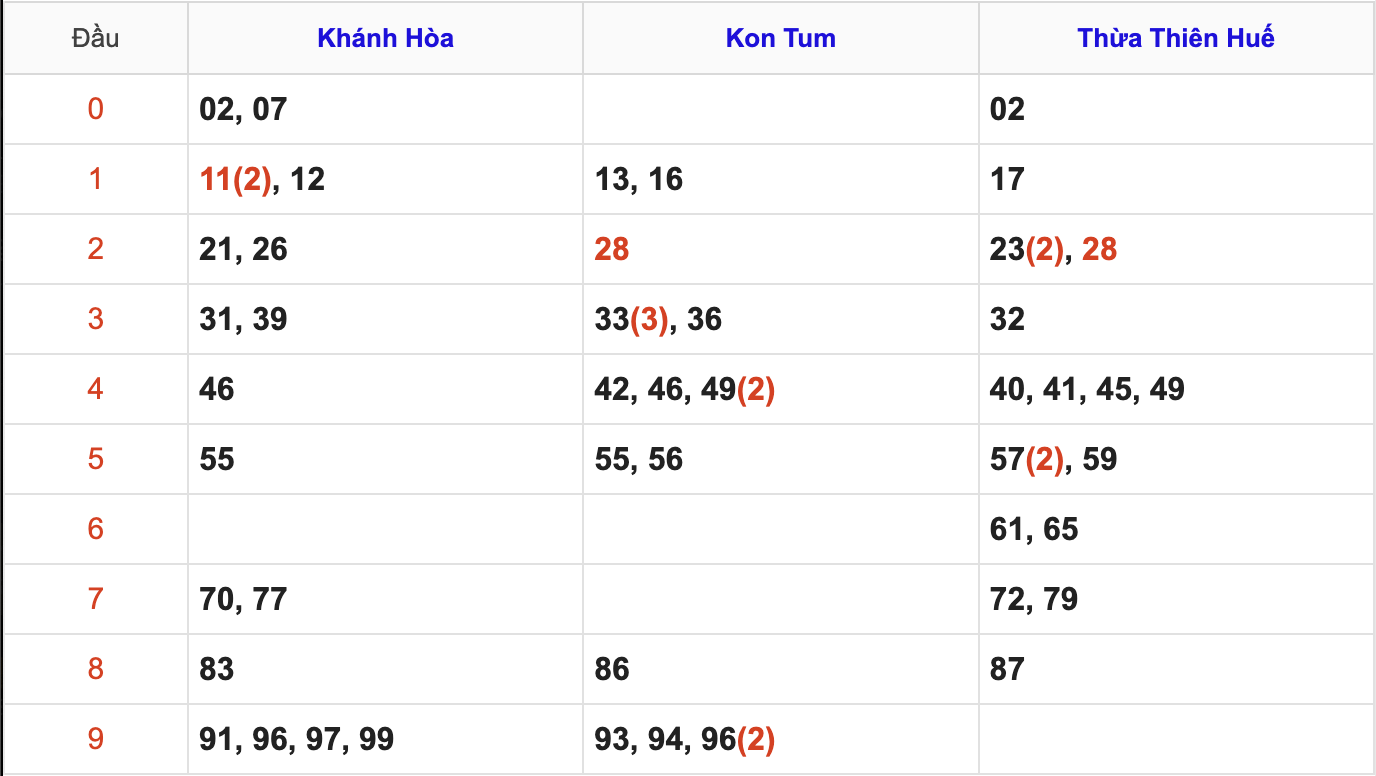Select 87 in Thừa Thiên Huế column
The image size is (1376, 776).
[x=1007, y=669]
